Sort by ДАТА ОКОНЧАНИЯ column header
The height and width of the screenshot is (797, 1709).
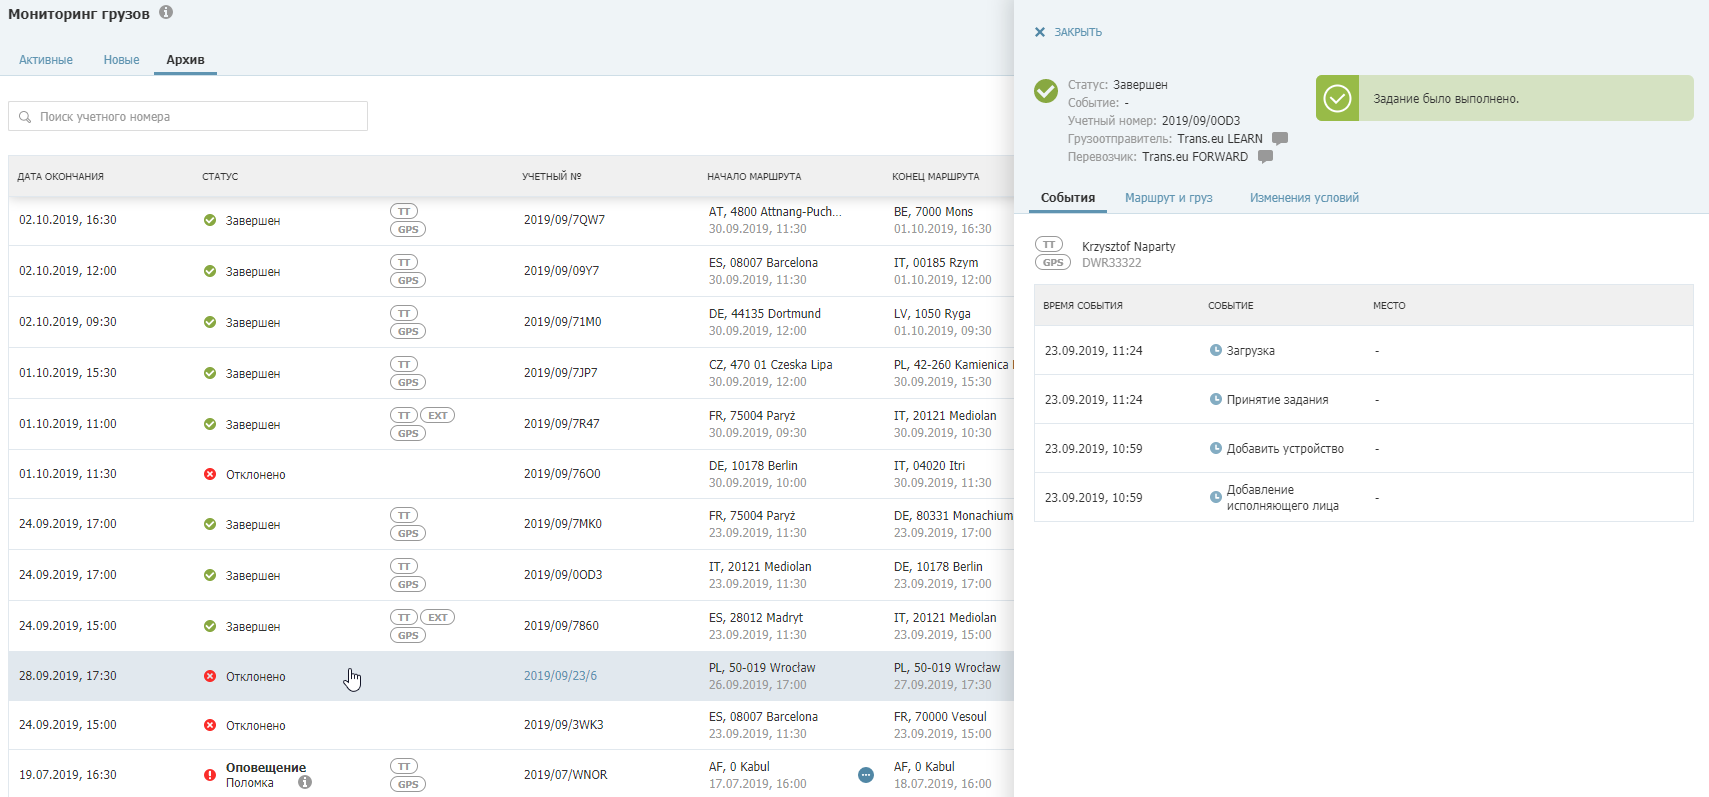click(x=60, y=177)
